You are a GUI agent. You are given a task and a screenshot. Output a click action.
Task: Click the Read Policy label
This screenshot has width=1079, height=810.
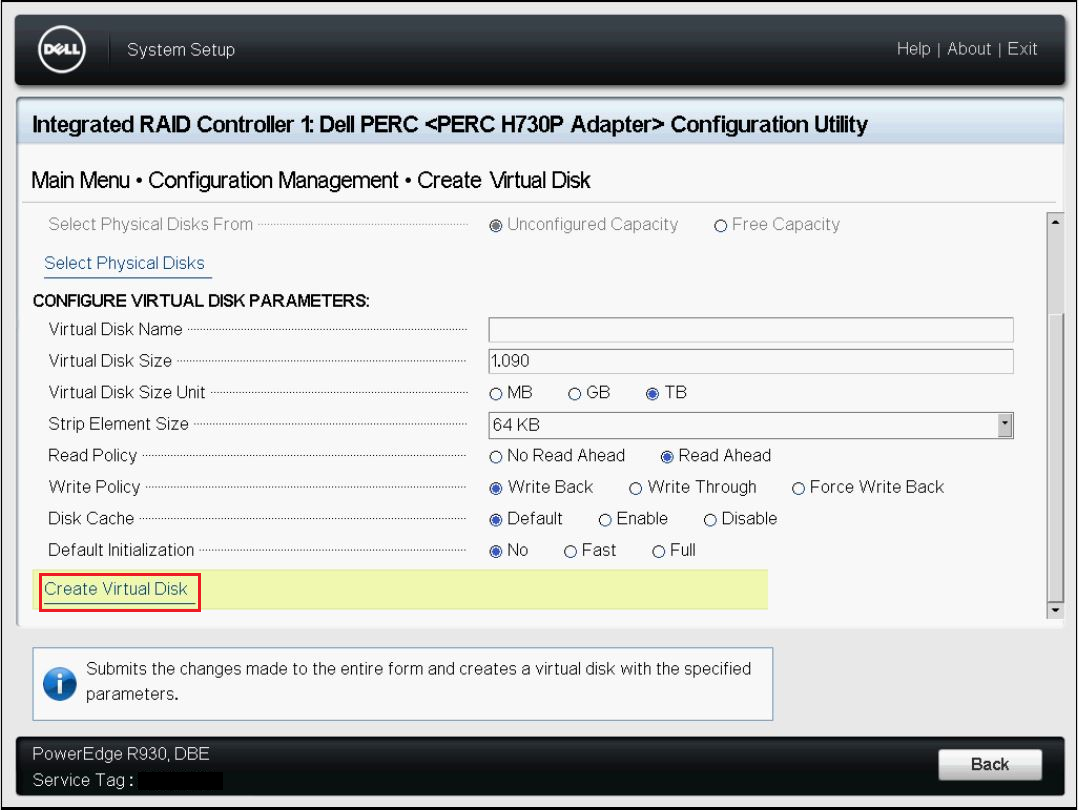coord(93,456)
